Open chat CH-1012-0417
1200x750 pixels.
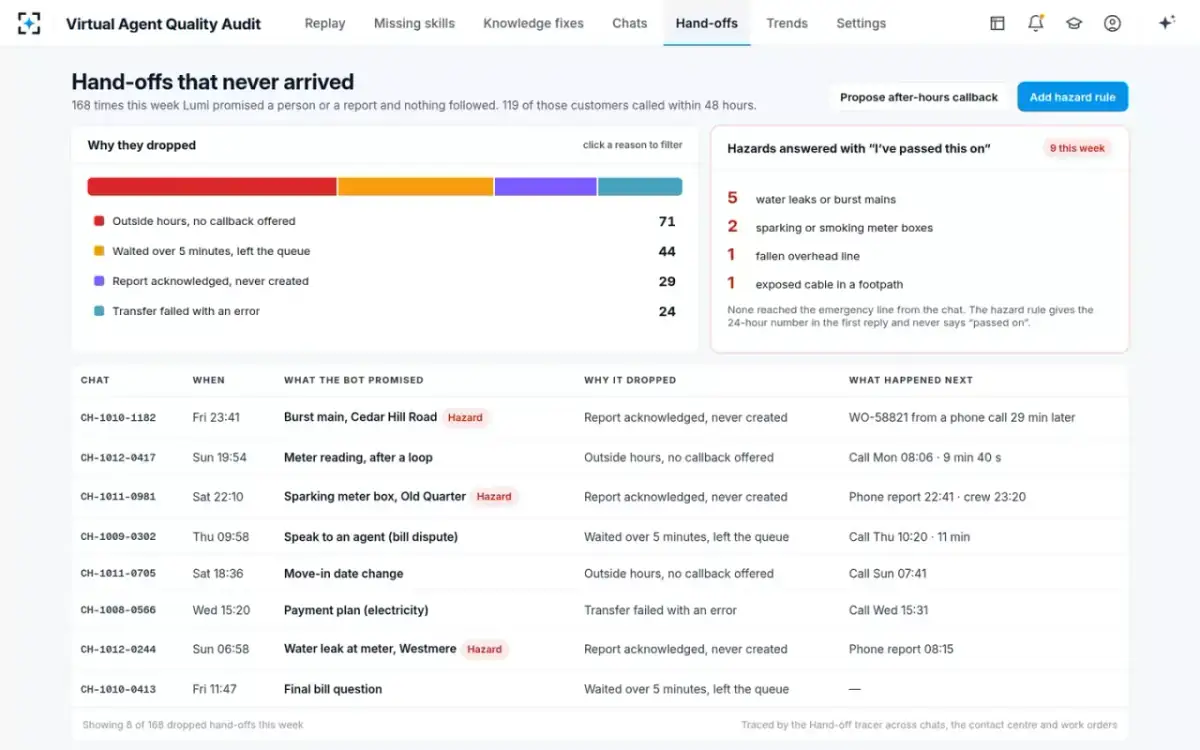click(118, 458)
